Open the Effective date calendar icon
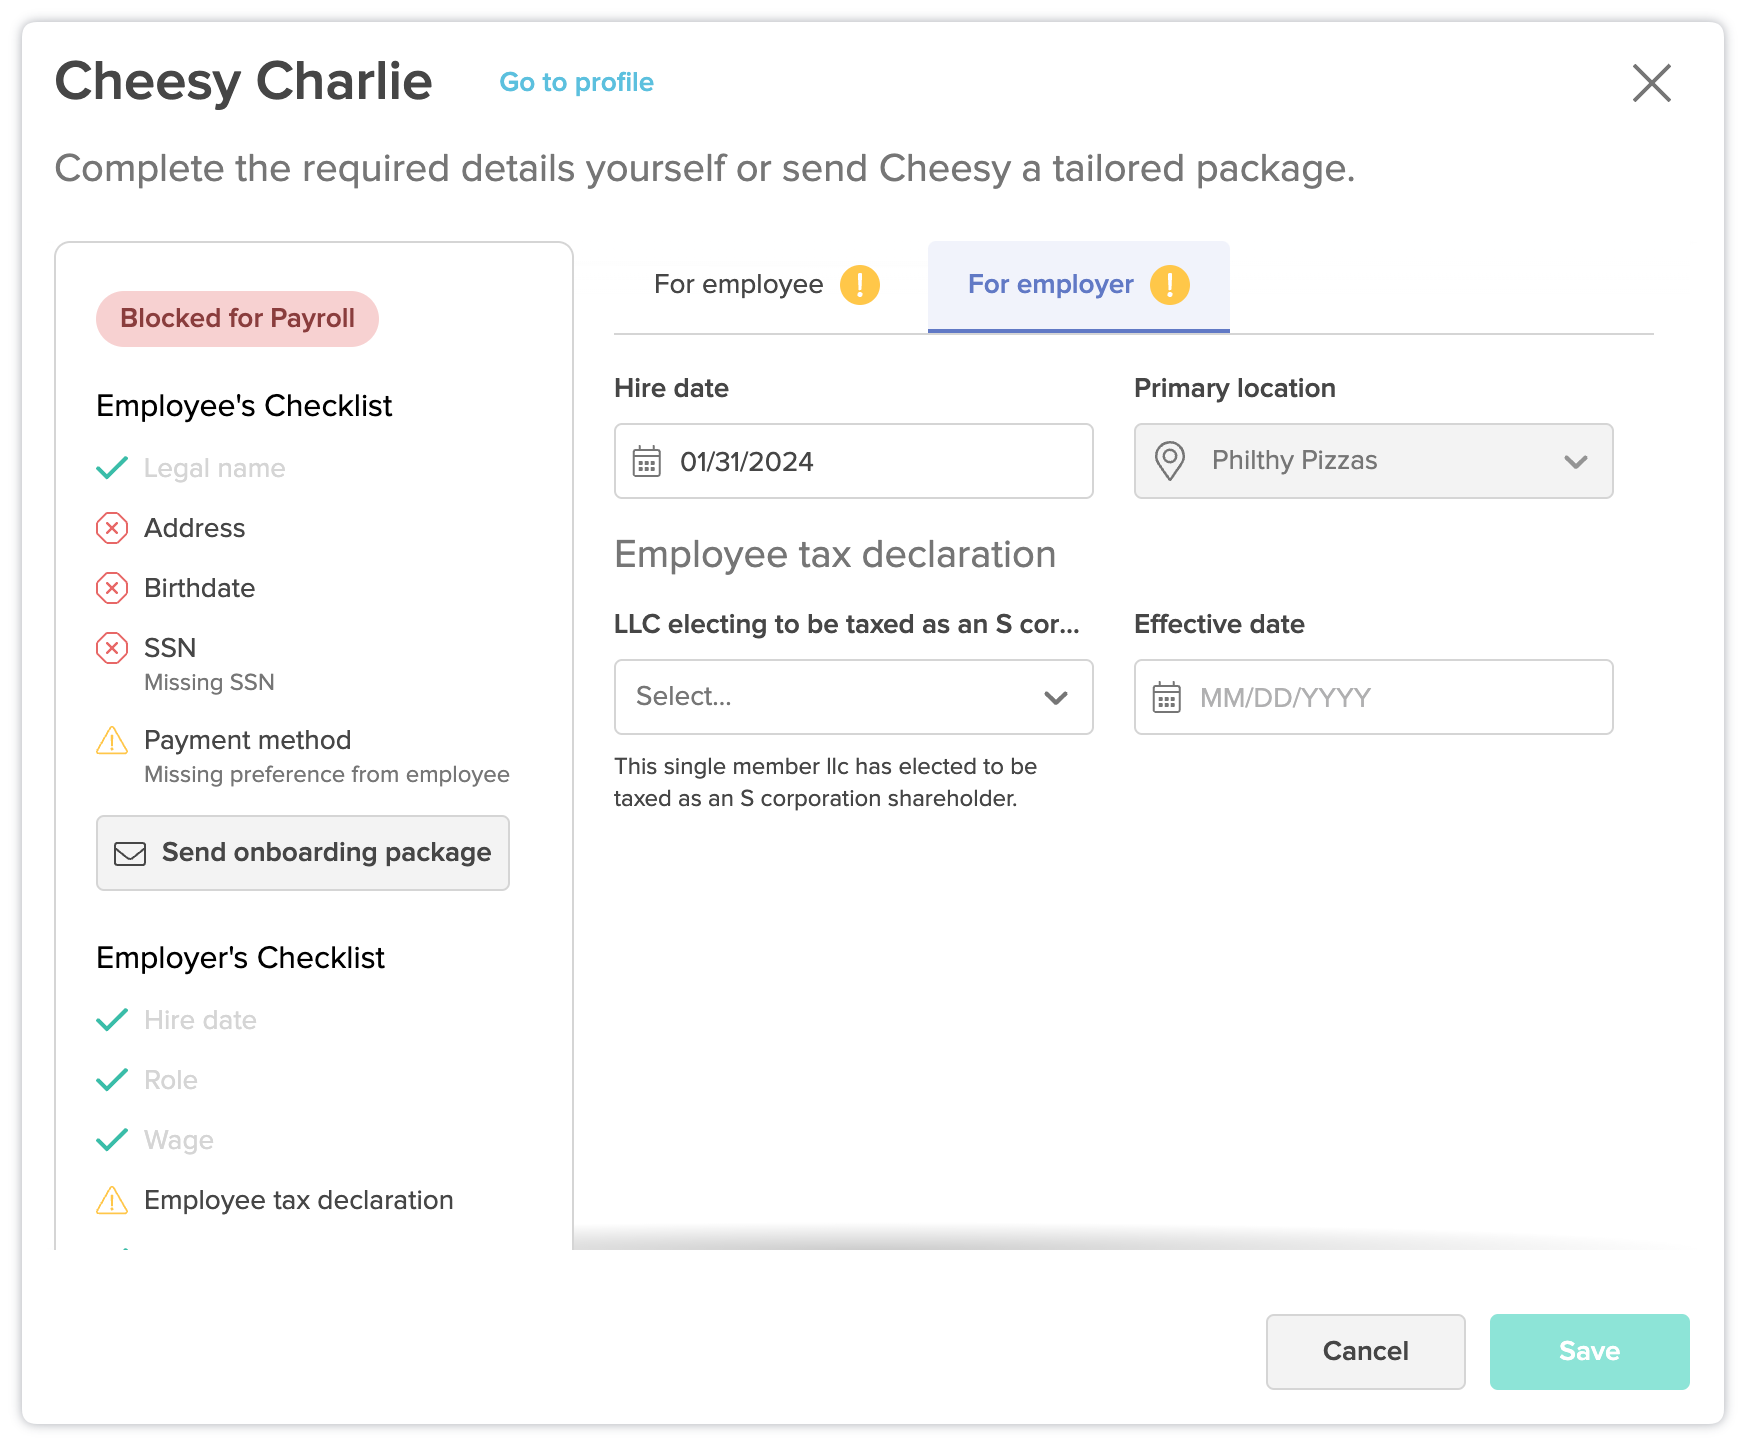The image size is (1746, 1446). click(1167, 697)
